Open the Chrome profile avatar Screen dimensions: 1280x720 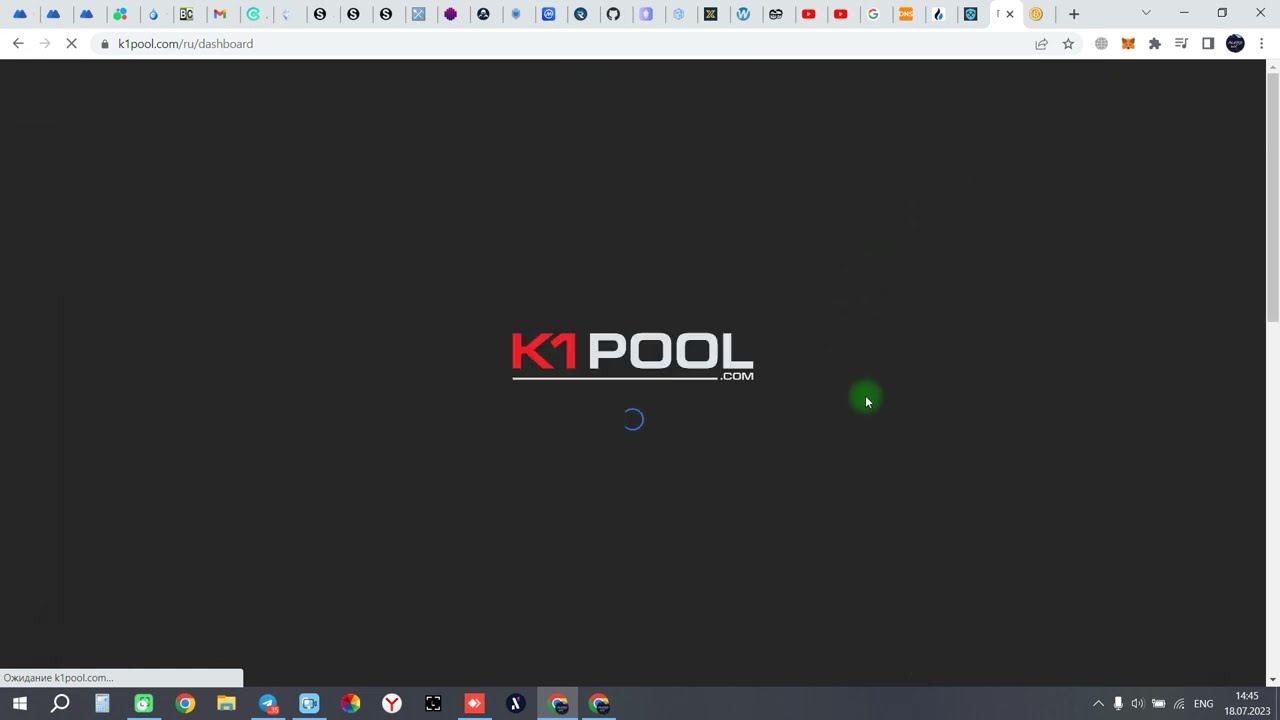point(1235,44)
